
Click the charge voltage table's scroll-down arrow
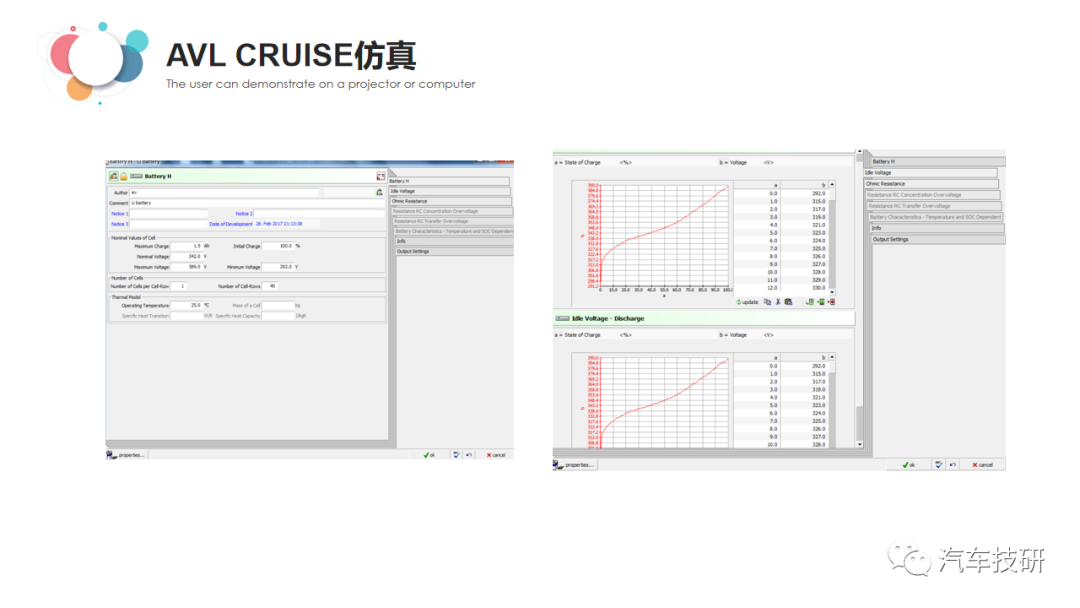click(x=832, y=292)
